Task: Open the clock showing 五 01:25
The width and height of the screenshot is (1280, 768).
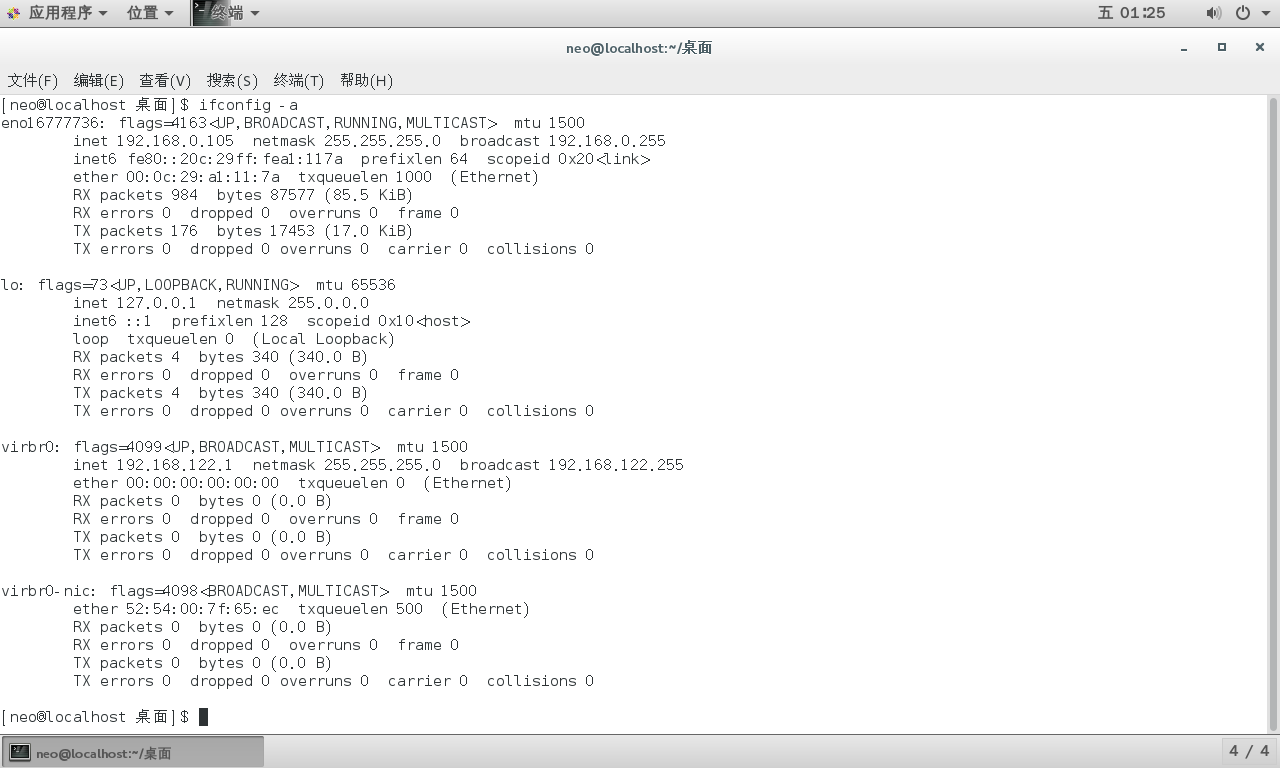Action: 1131,13
